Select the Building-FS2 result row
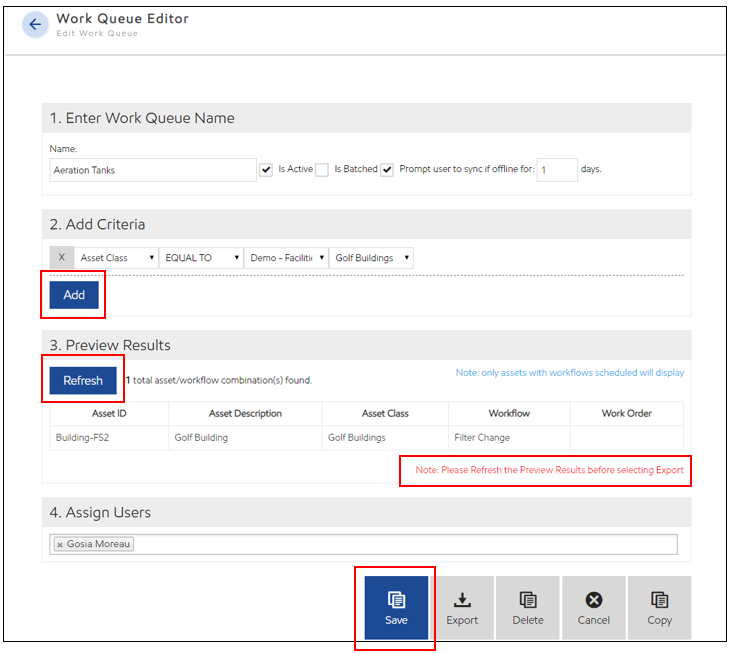This screenshot has height=653, width=729. tap(109, 437)
